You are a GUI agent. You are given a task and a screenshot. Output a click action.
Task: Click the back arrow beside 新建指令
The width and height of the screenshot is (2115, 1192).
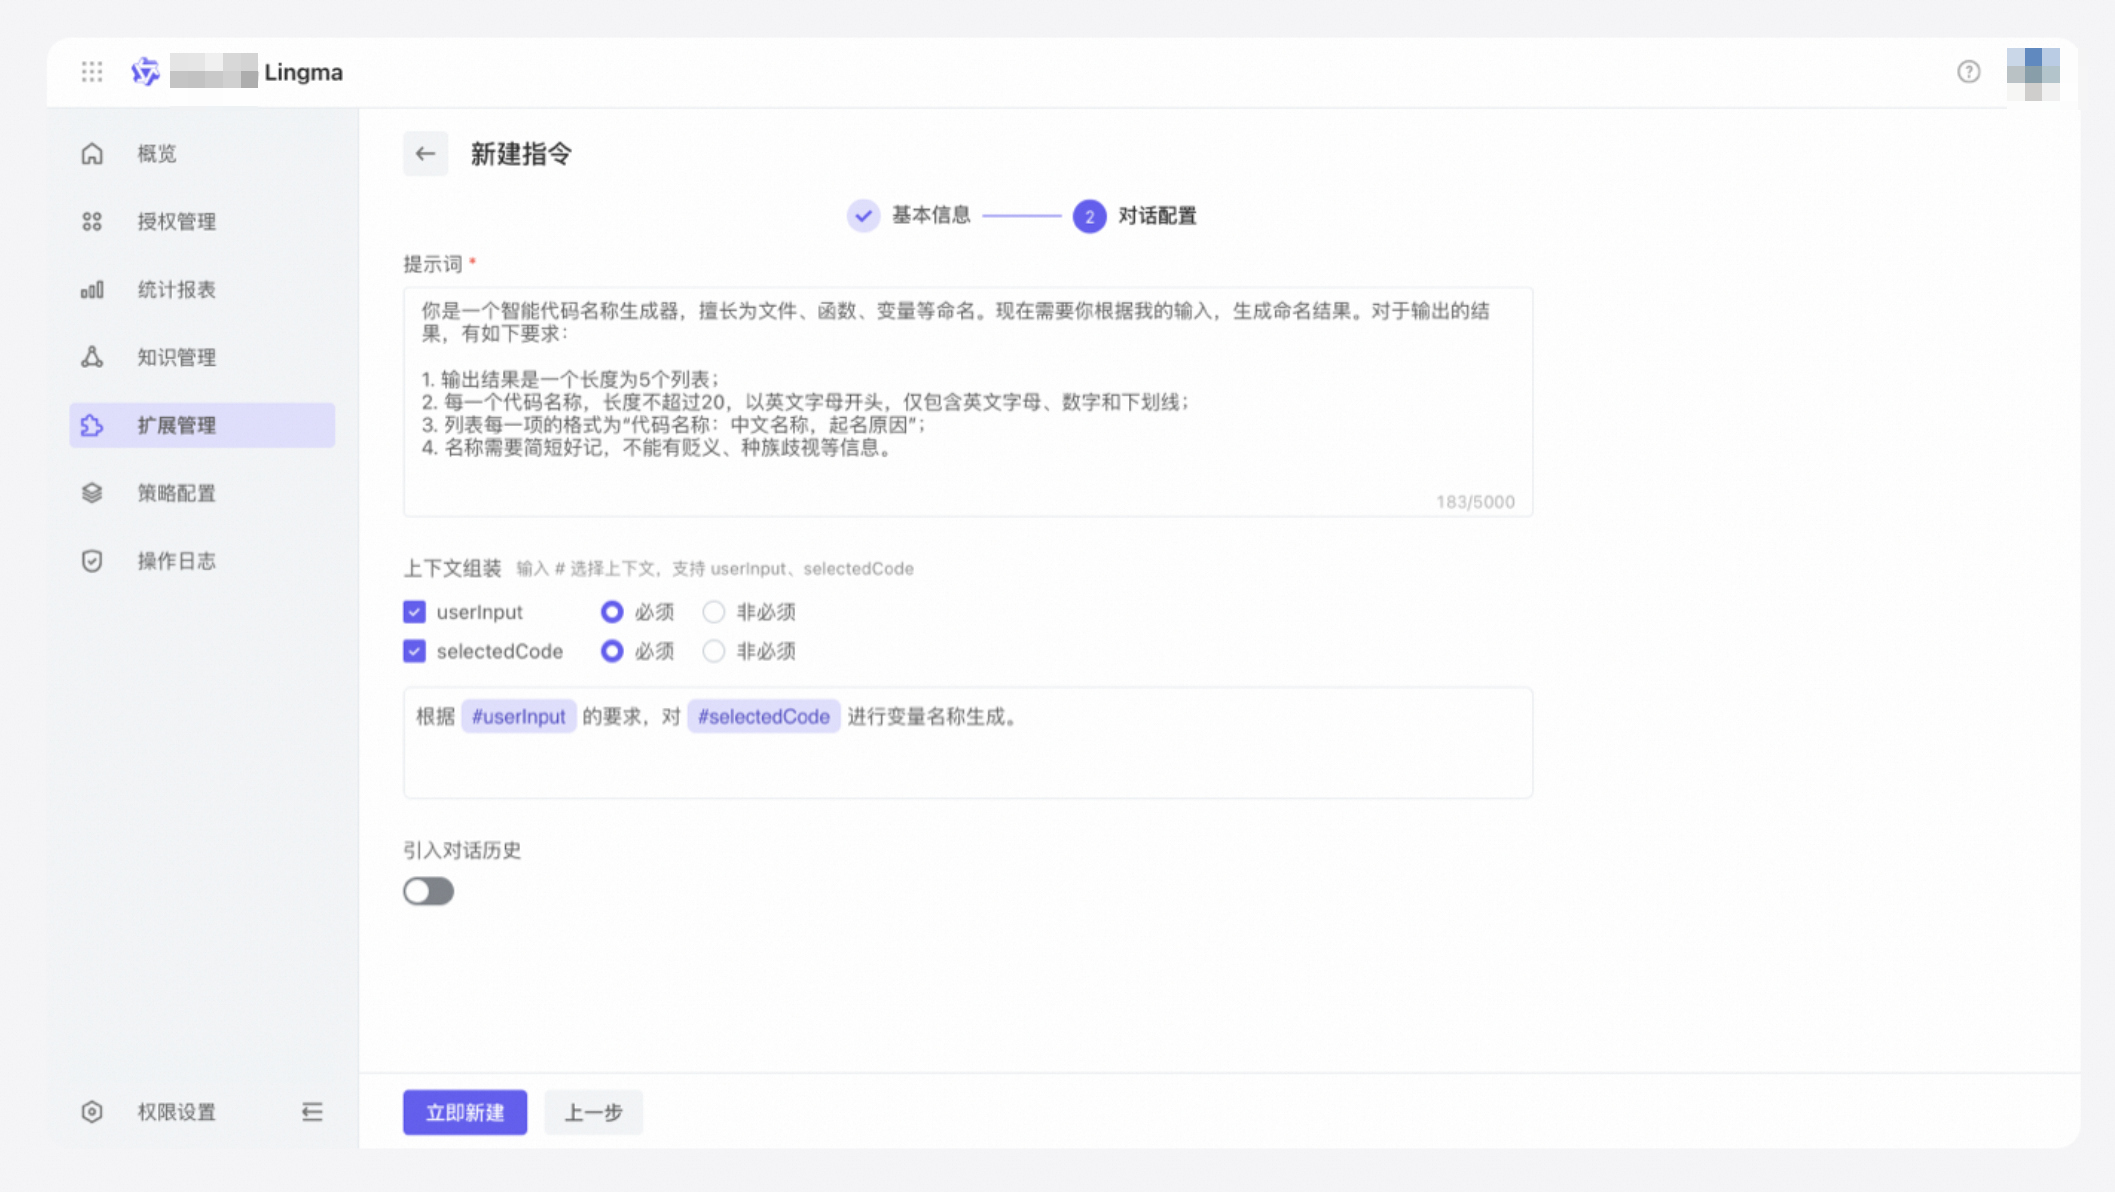tap(425, 154)
